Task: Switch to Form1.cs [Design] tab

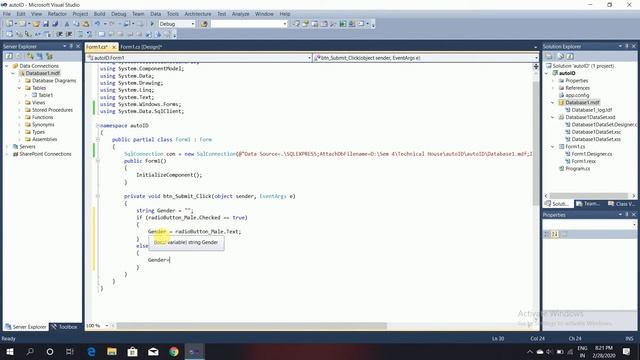Action: point(141,47)
